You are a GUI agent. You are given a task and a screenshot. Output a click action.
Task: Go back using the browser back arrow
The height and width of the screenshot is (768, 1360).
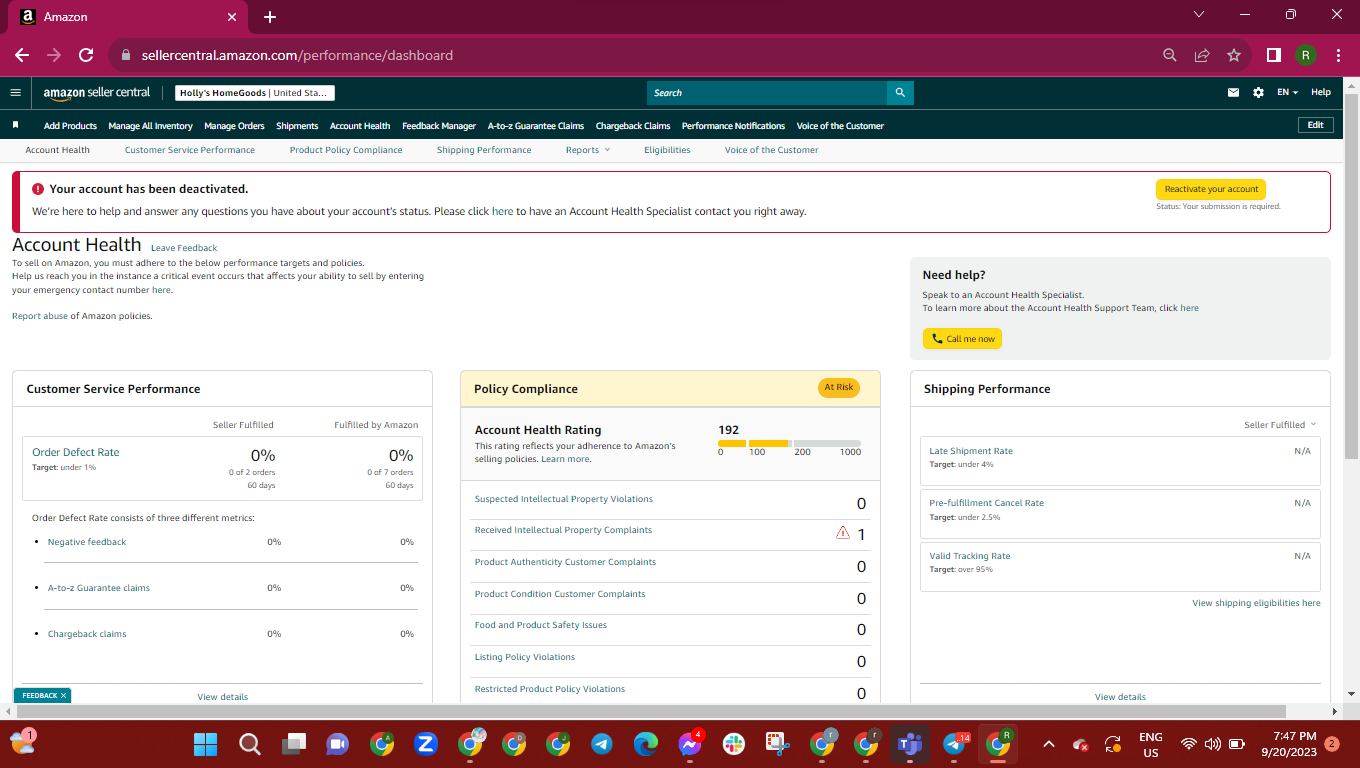click(x=22, y=55)
